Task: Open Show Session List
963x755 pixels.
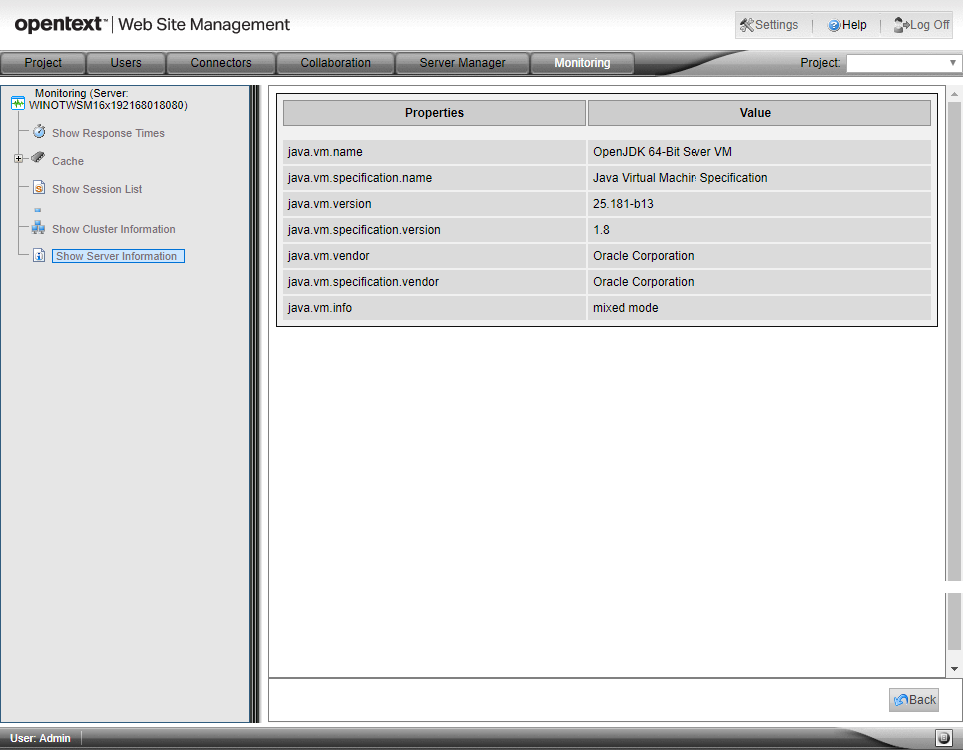Action: (97, 189)
